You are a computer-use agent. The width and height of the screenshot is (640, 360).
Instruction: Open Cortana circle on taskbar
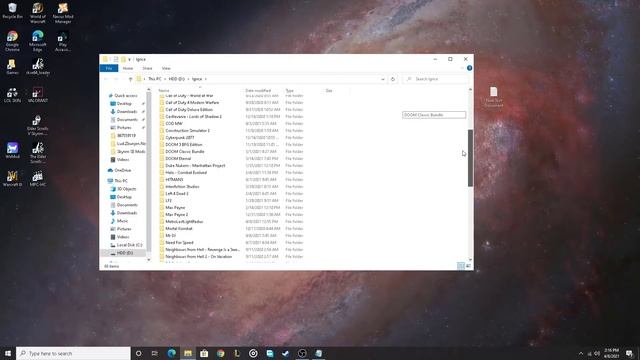coord(138,353)
